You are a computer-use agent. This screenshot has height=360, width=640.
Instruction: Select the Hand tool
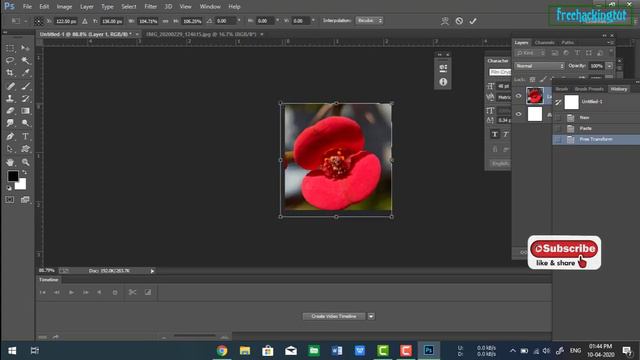point(10,162)
